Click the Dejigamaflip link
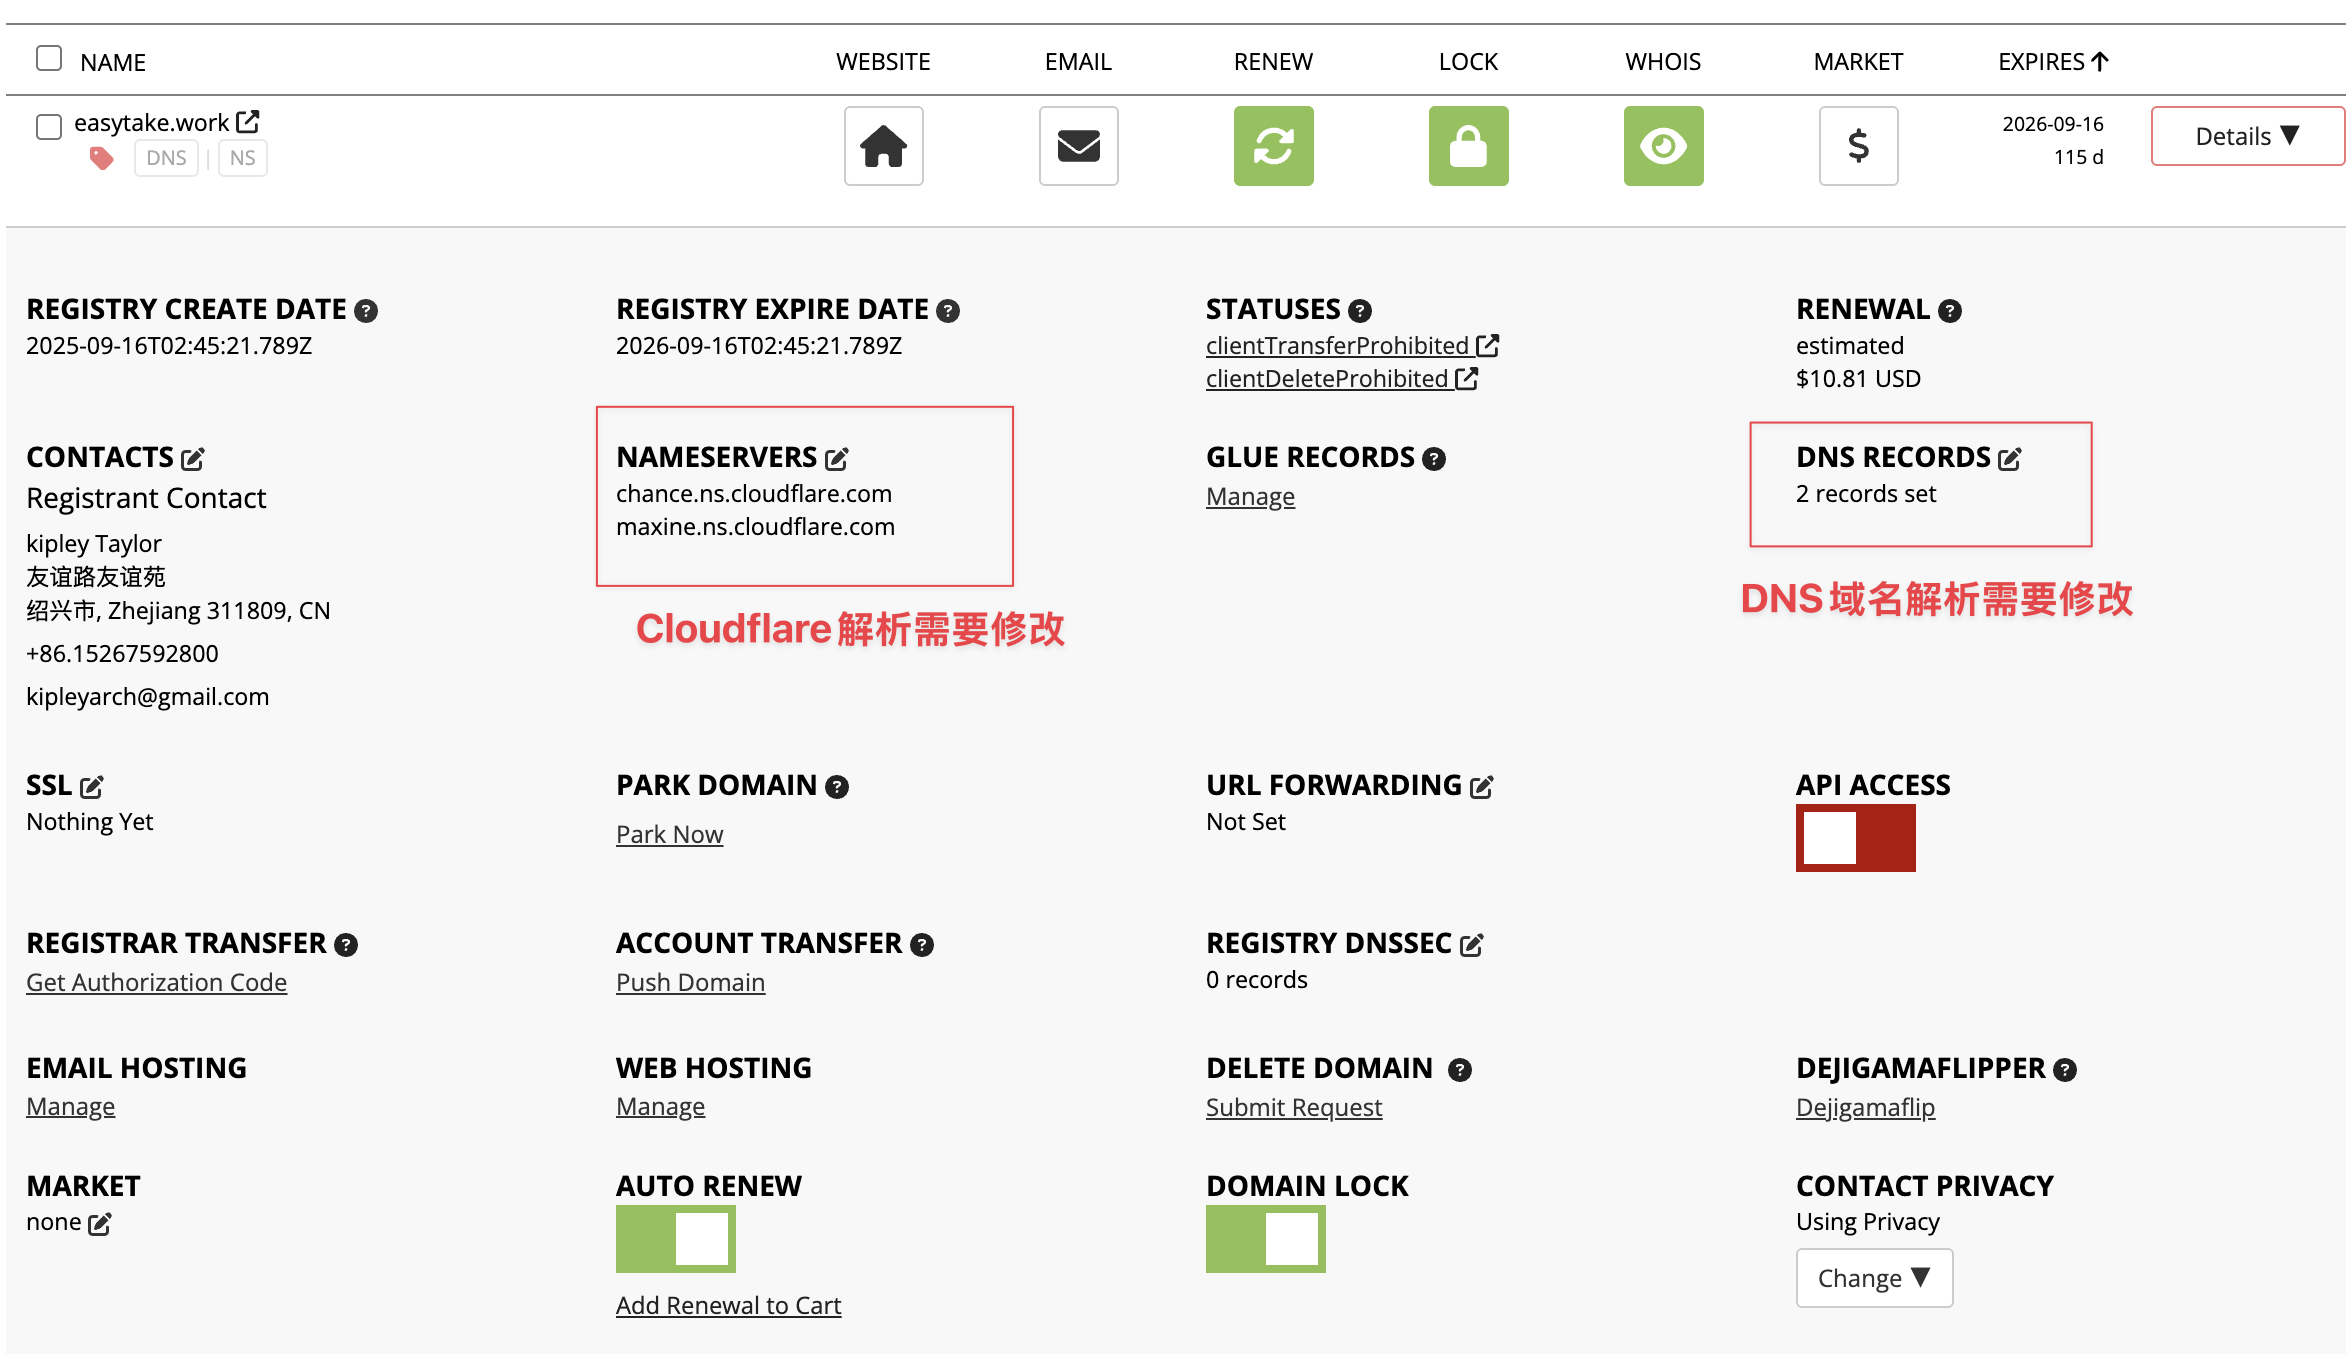Screen dimensions: 2346x1354 point(1865,1108)
